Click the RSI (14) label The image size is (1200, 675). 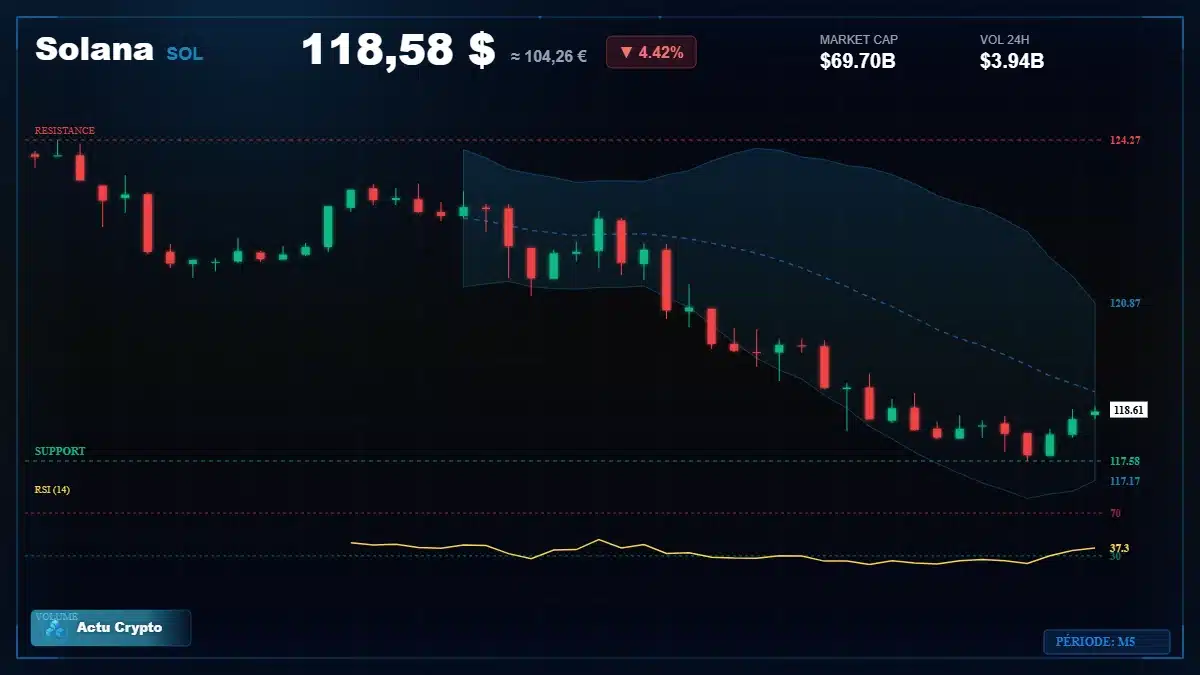[x=52, y=489]
